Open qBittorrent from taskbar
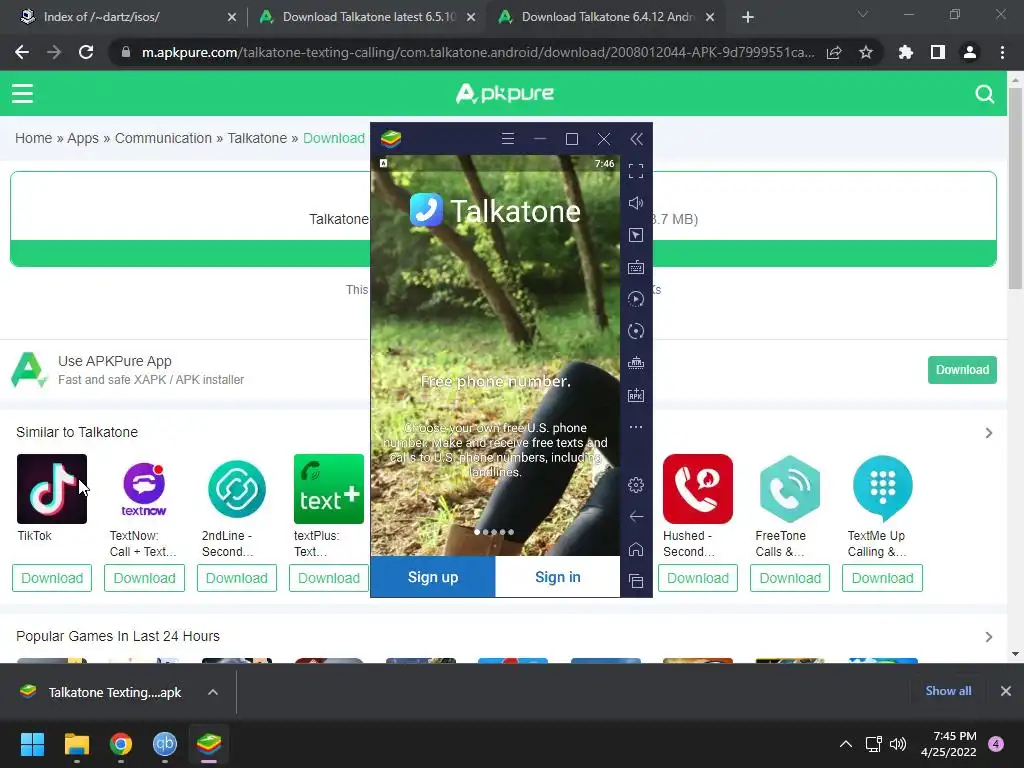Viewport: 1024px width, 768px height. coord(165,744)
